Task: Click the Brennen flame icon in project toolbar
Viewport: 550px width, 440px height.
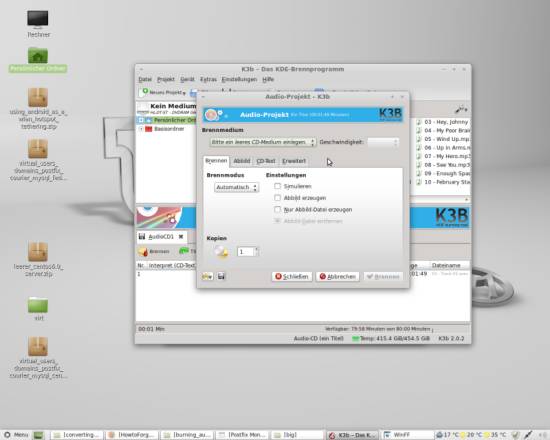Action: tap(143, 252)
